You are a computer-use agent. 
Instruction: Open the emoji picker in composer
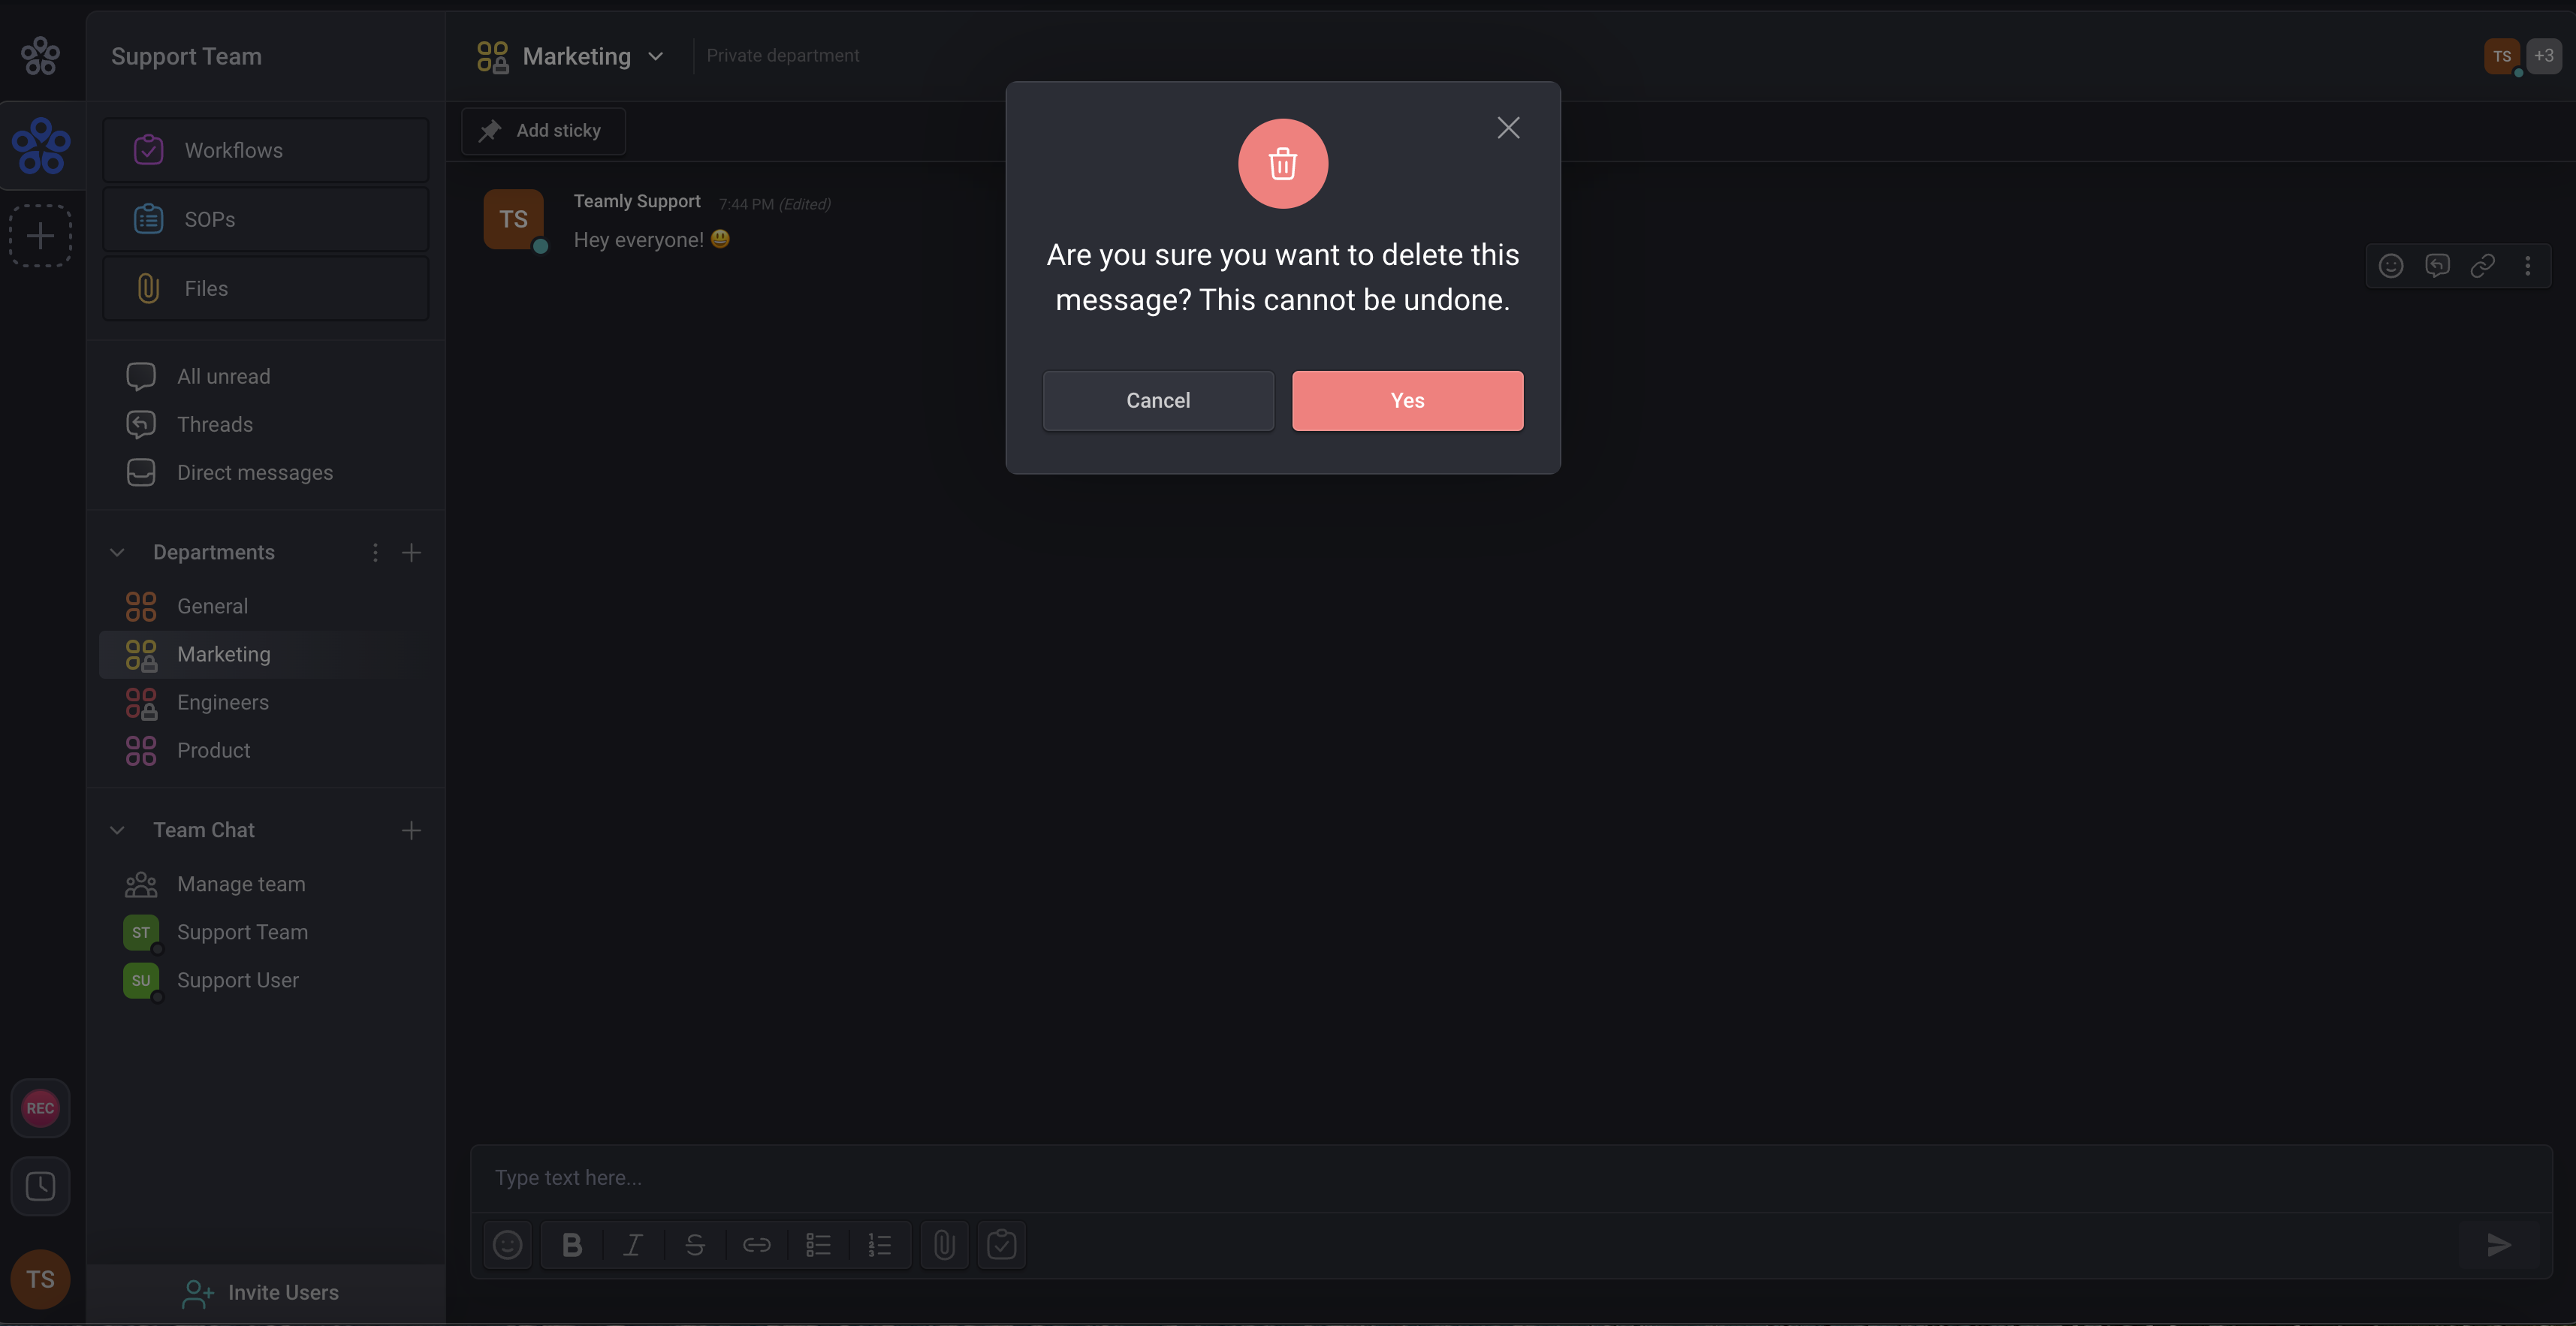[x=507, y=1245]
